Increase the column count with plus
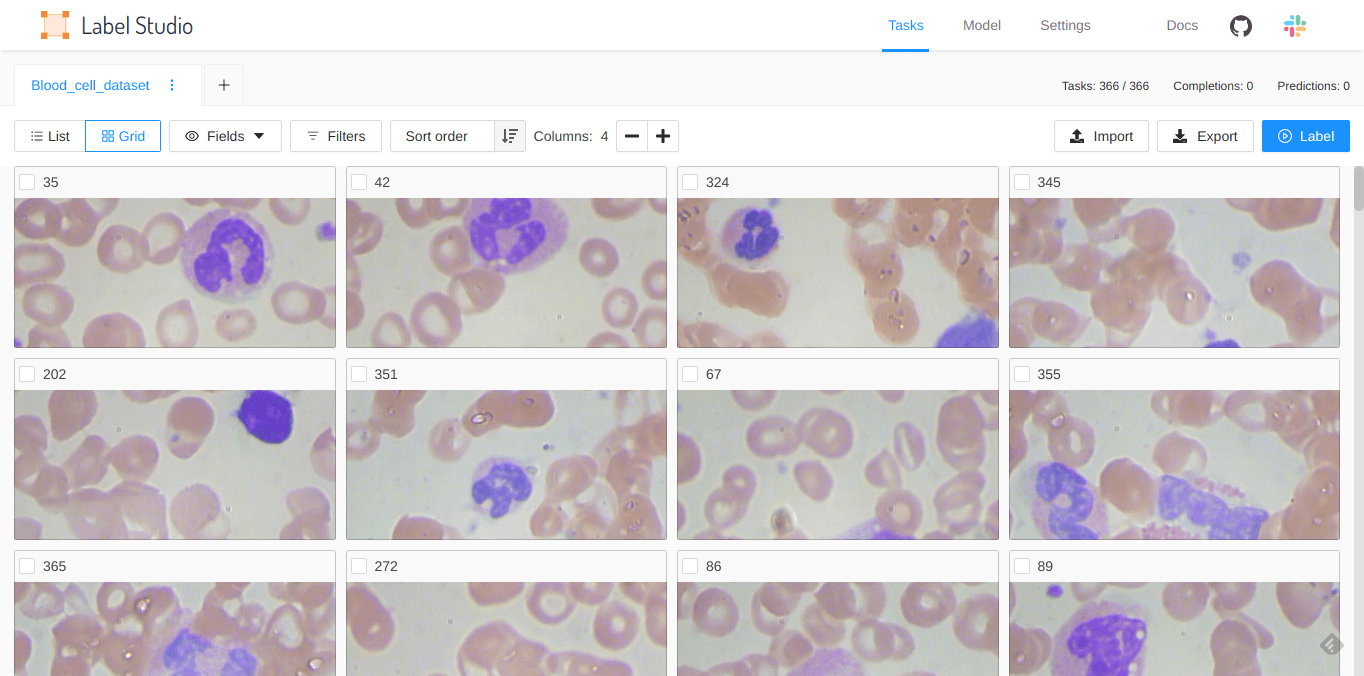Screen dimensions: 1364x676 tap(663, 136)
